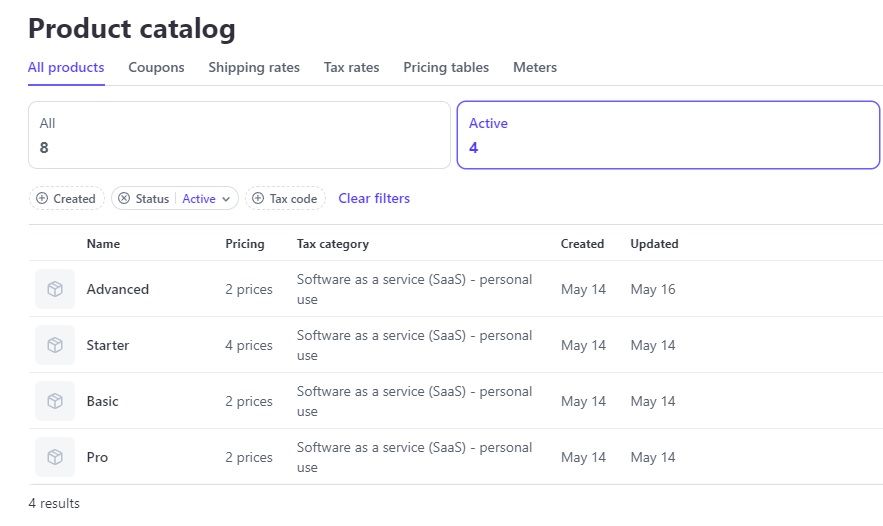Click the plus icon on Tax code filter
The width and height of the screenshot is (883, 526).
(258, 199)
